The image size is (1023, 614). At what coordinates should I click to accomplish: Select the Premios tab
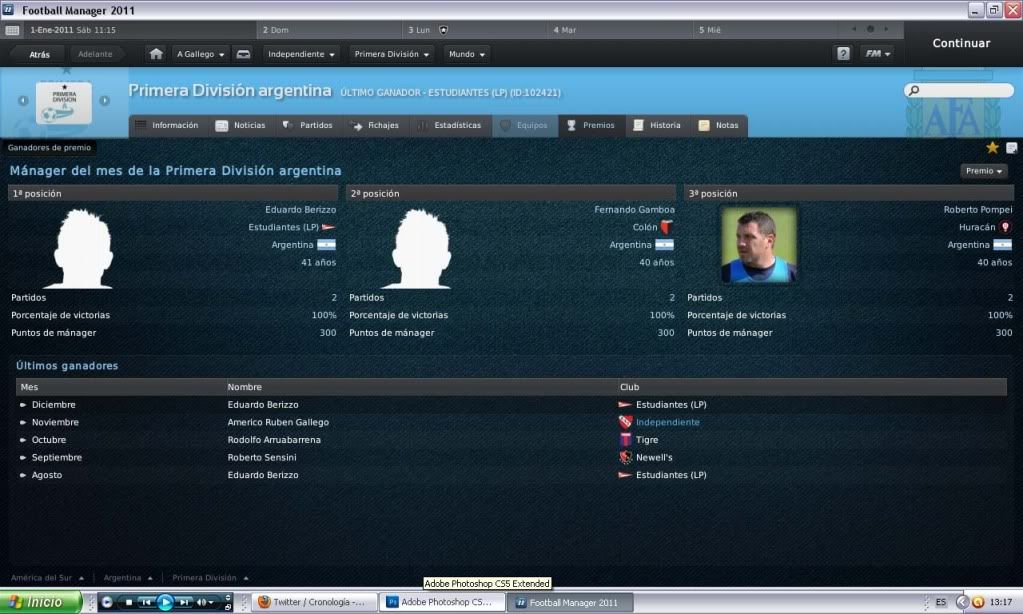pos(591,125)
